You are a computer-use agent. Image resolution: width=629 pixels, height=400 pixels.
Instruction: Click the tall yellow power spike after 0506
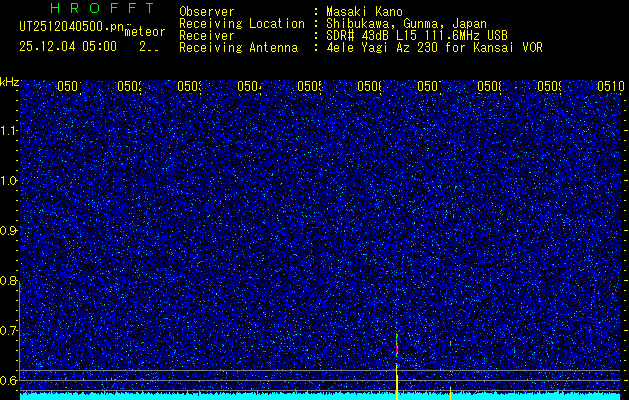click(x=397, y=382)
